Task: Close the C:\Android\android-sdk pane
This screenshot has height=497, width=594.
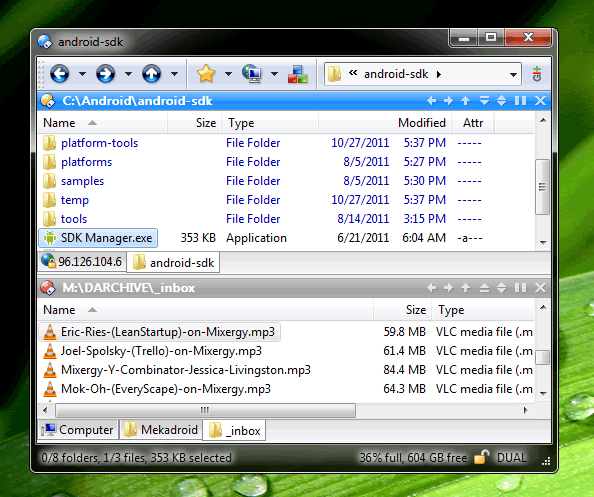Action: tap(540, 101)
